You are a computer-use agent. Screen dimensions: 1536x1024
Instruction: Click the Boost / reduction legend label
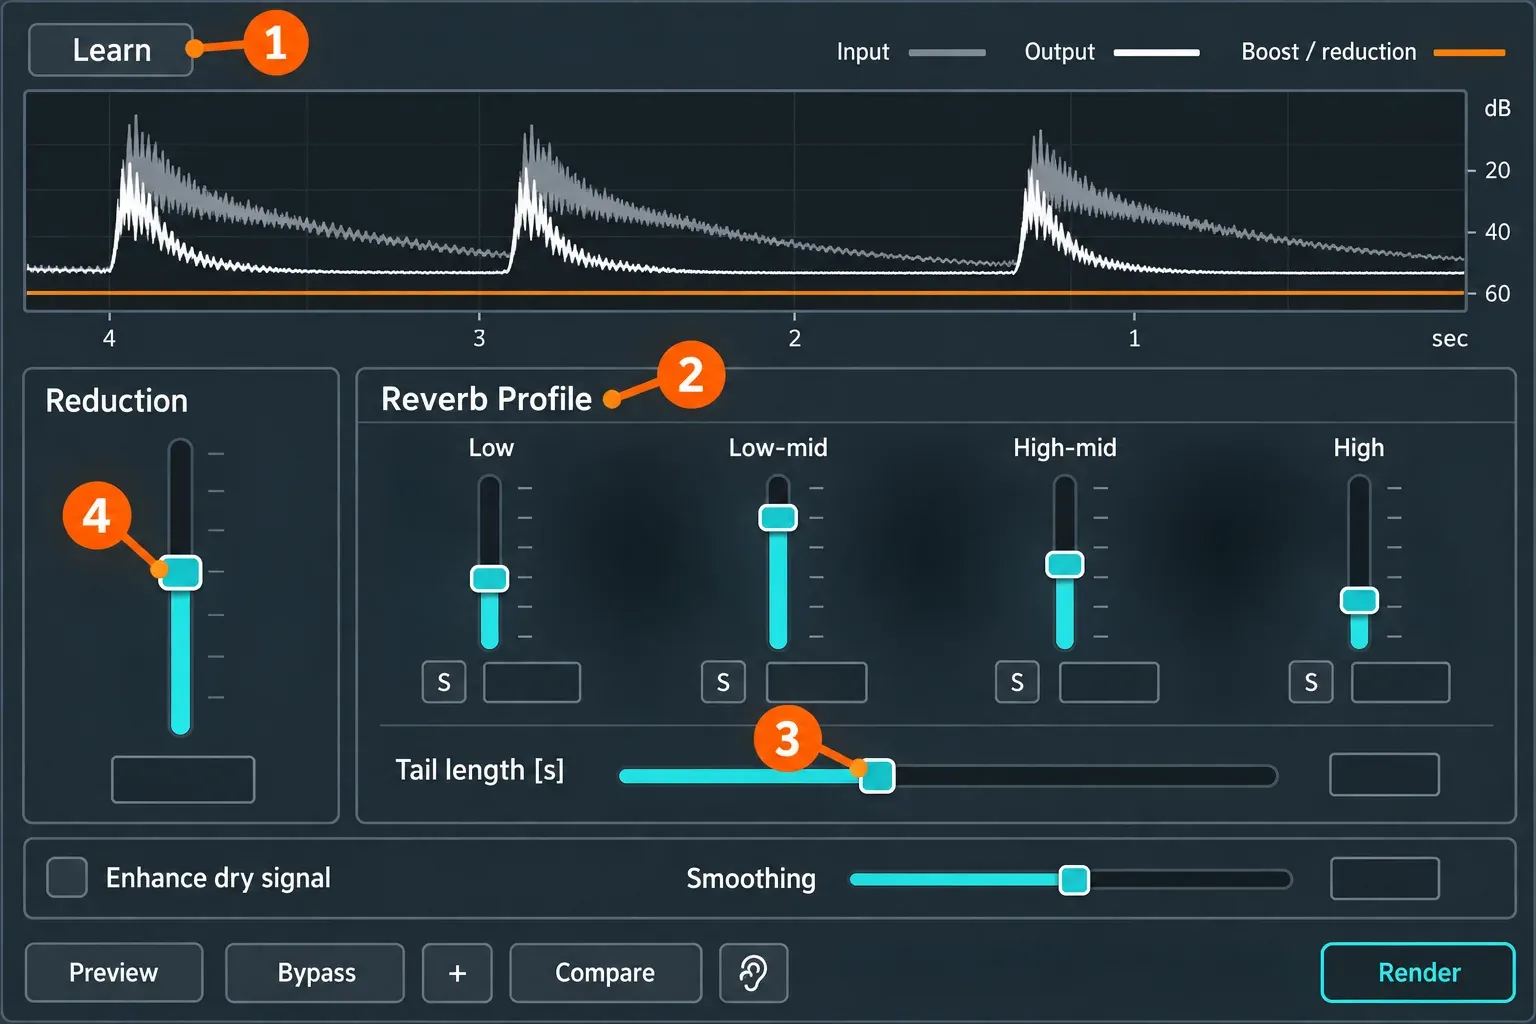point(1329,52)
